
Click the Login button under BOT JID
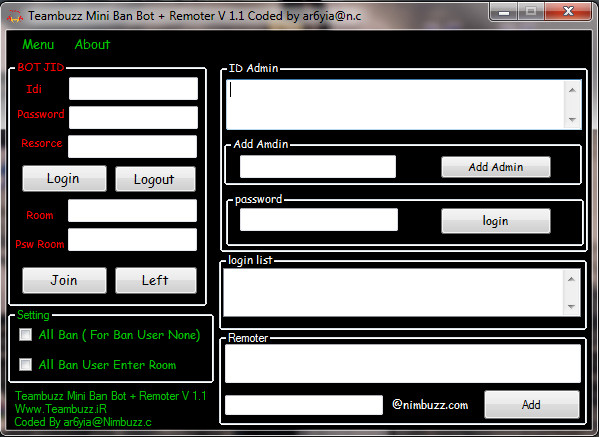(x=64, y=178)
